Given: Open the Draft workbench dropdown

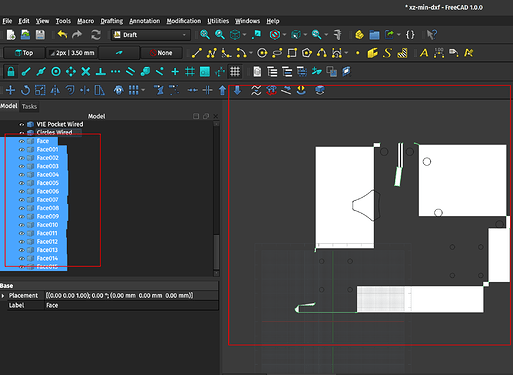Looking at the screenshot, I should tap(150, 35).
